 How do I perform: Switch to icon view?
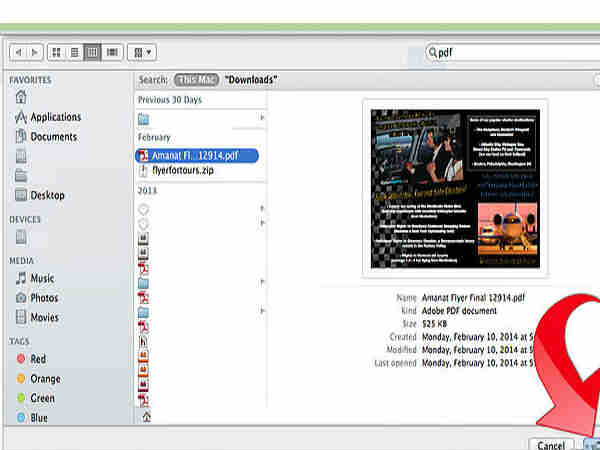pos(56,51)
